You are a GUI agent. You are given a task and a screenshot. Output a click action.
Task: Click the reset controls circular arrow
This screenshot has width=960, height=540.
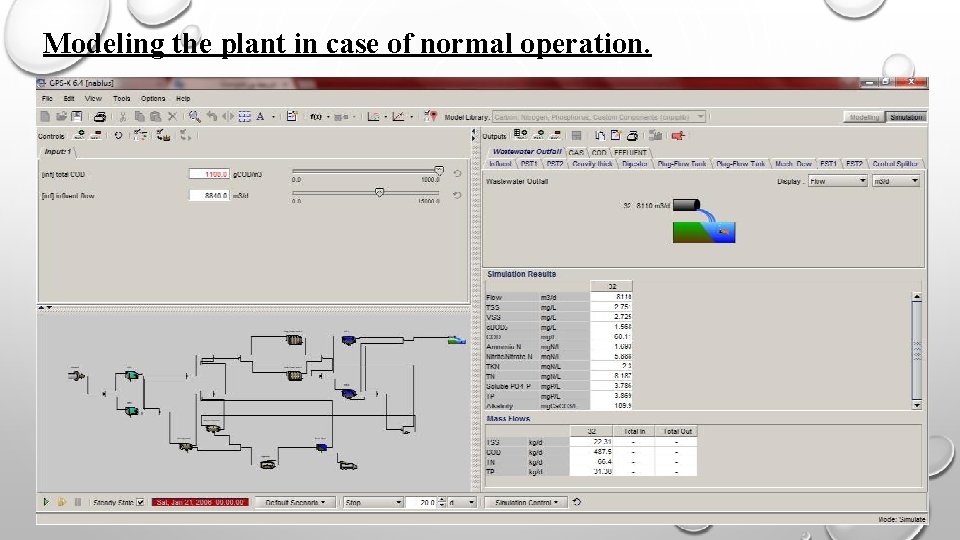click(x=118, y=135)
